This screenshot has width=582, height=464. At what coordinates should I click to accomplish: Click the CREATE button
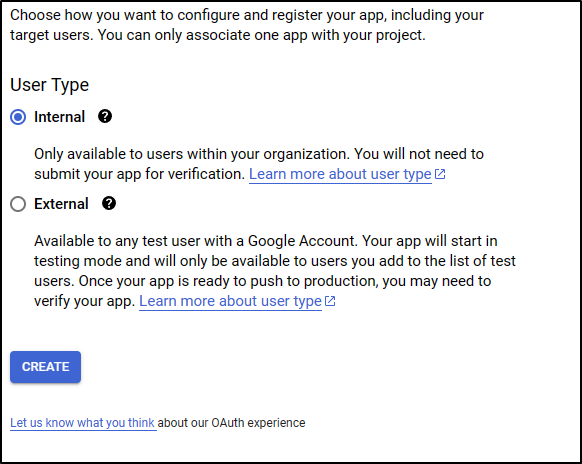tap(45, 367)
